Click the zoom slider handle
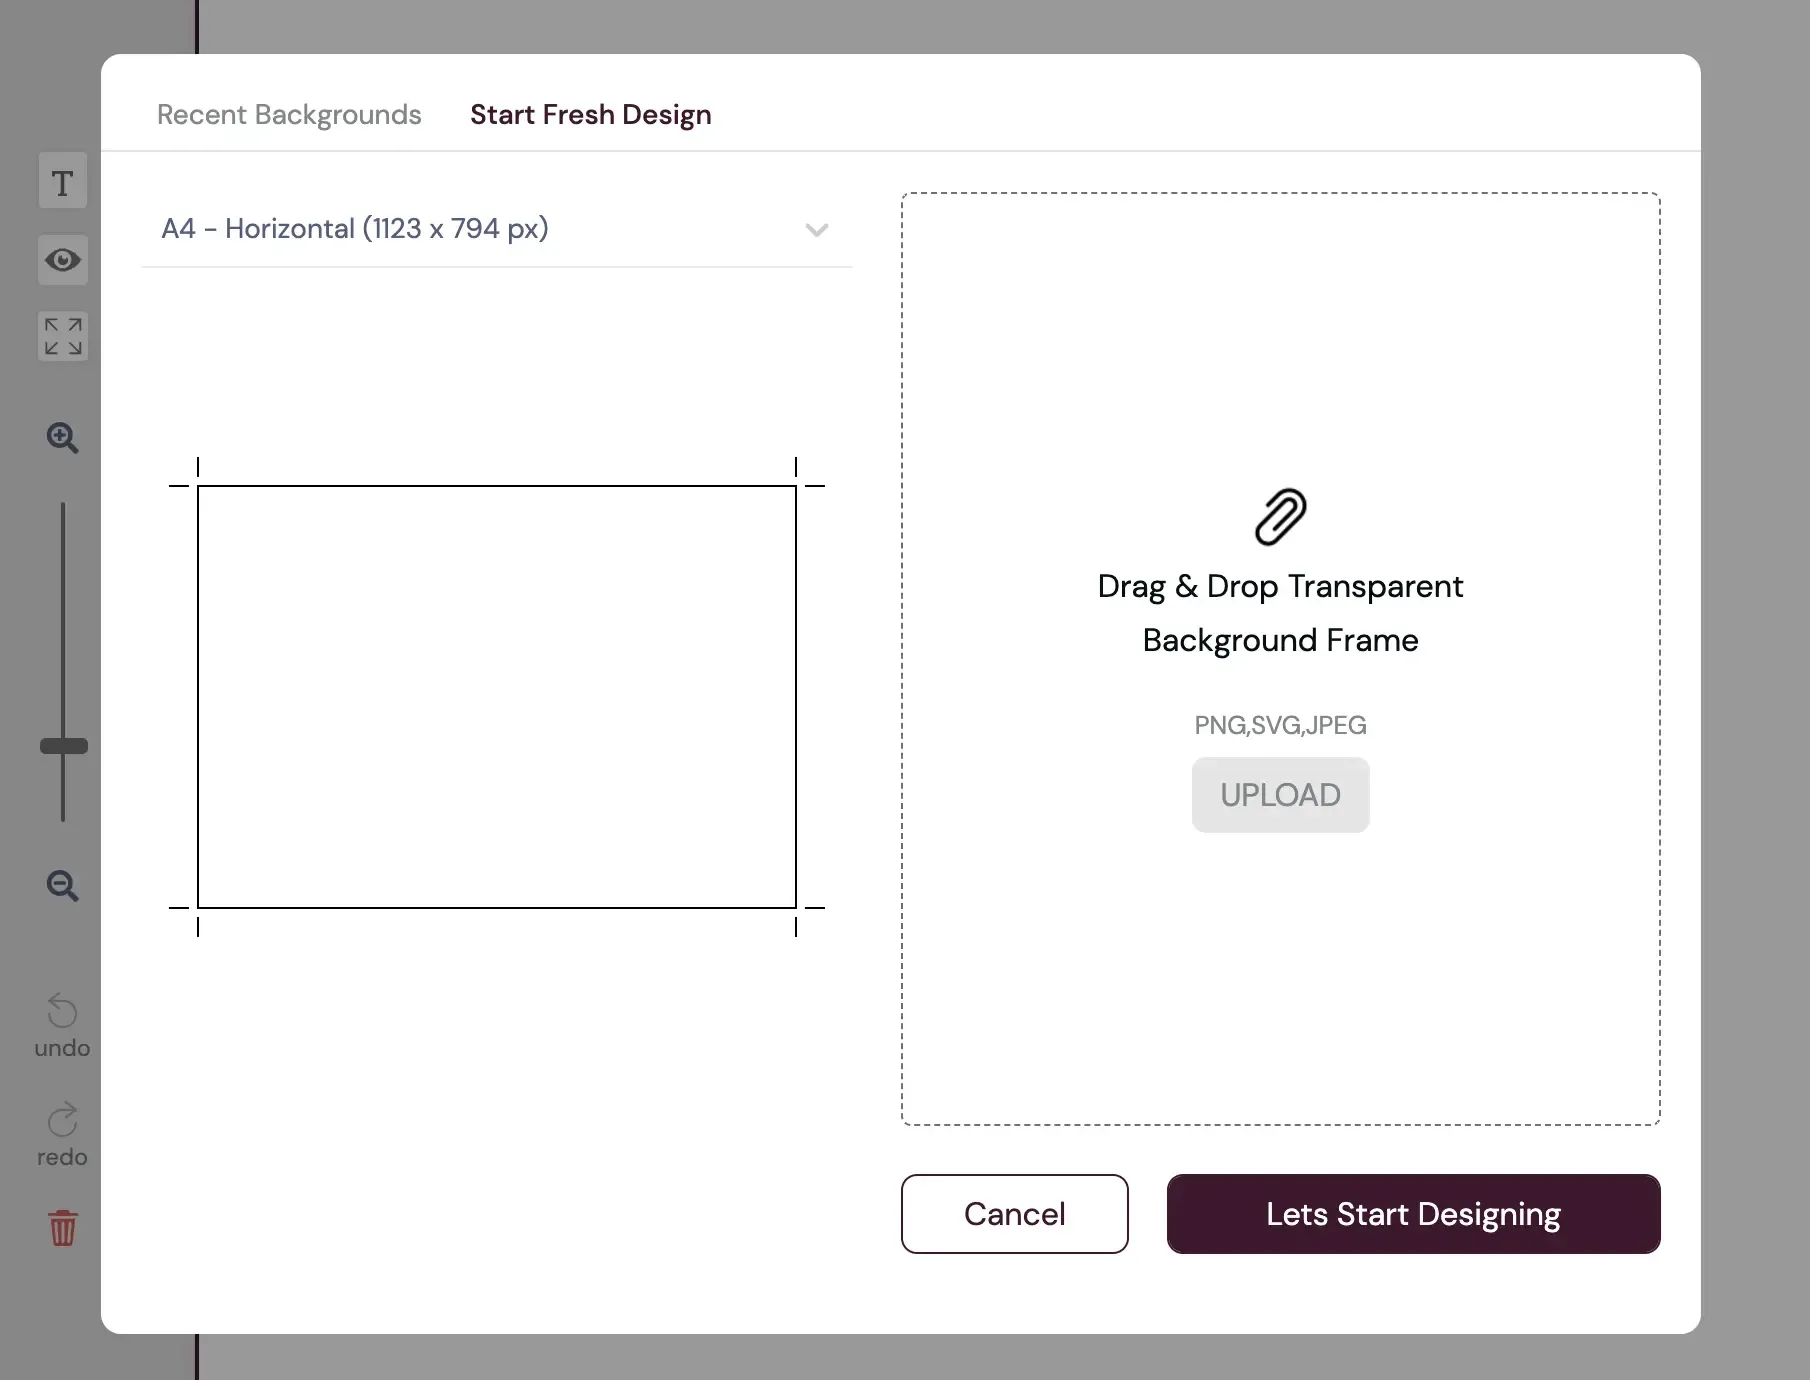1810x1380 pixels. 63,746
